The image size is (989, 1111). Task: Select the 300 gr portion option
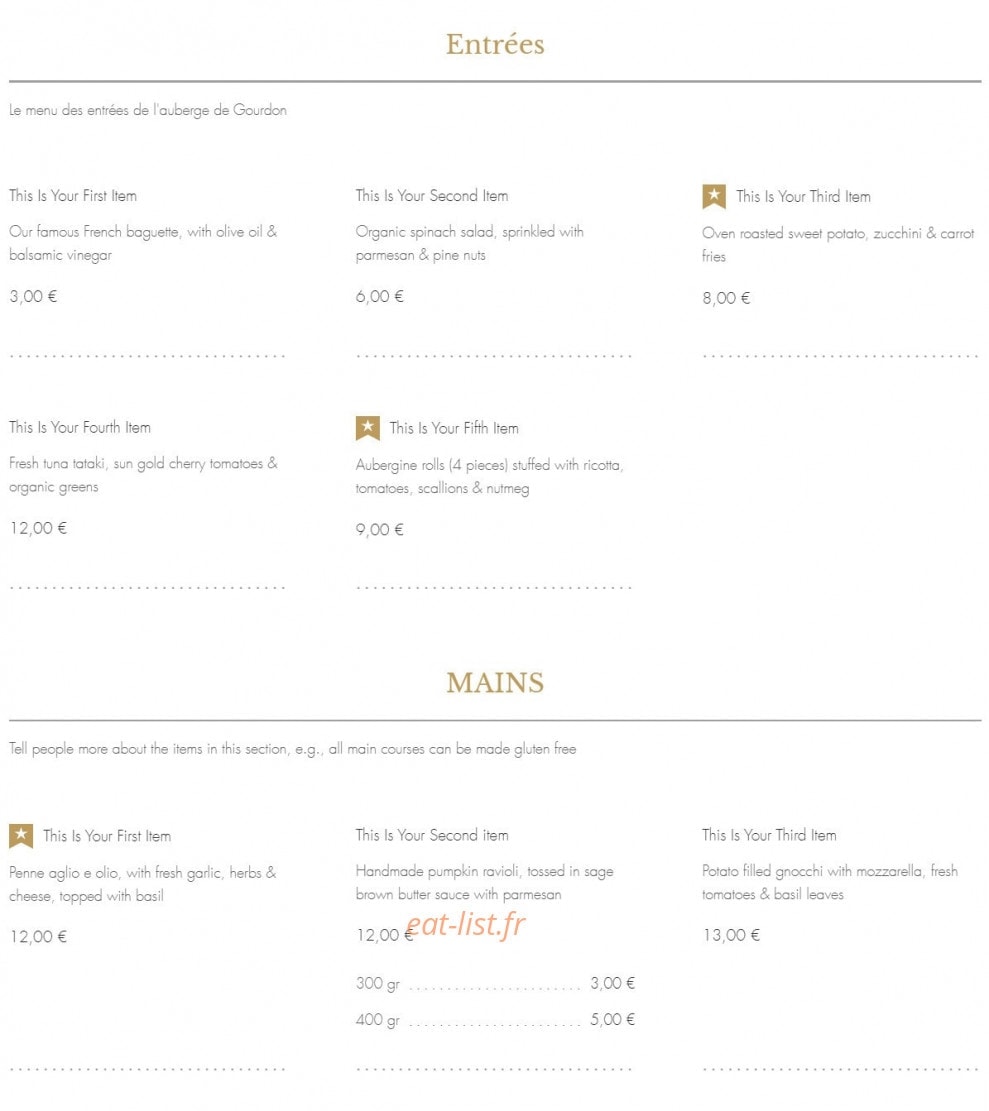coord(495,983)
